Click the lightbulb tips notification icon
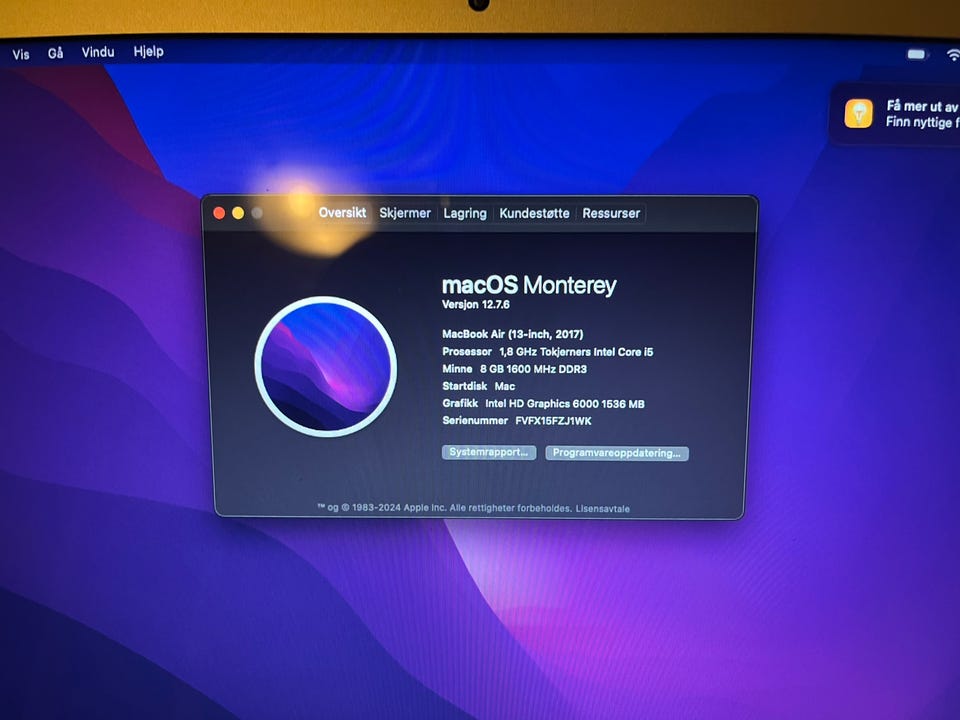 858,113
